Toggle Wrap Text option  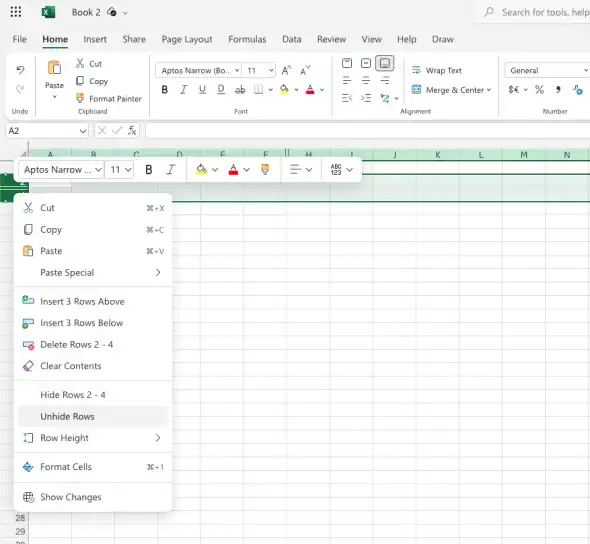[x=437, y=70]
